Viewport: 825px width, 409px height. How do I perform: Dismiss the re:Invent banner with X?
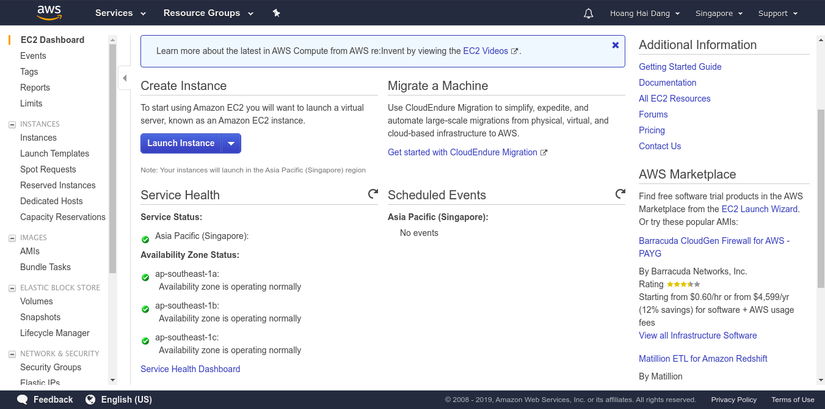tap(615, 45)
